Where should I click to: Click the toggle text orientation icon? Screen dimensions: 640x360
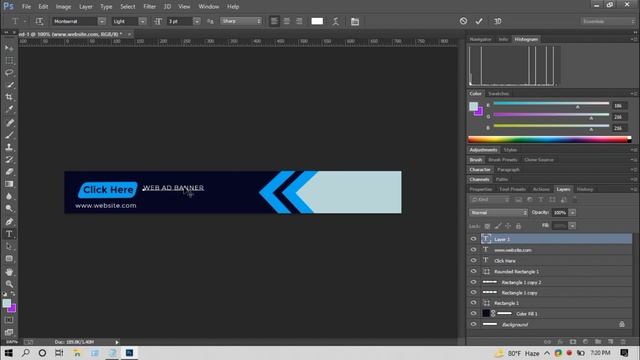click(x=39, y=21)
